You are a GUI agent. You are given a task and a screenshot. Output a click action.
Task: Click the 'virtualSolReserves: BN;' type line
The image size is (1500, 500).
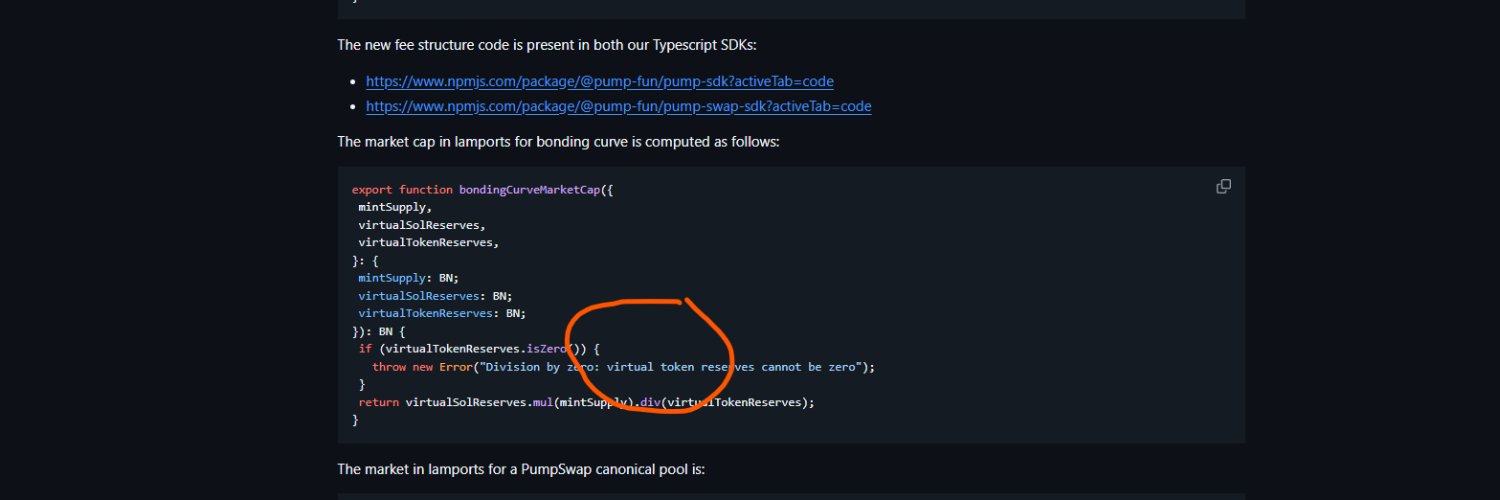point(435,296)
